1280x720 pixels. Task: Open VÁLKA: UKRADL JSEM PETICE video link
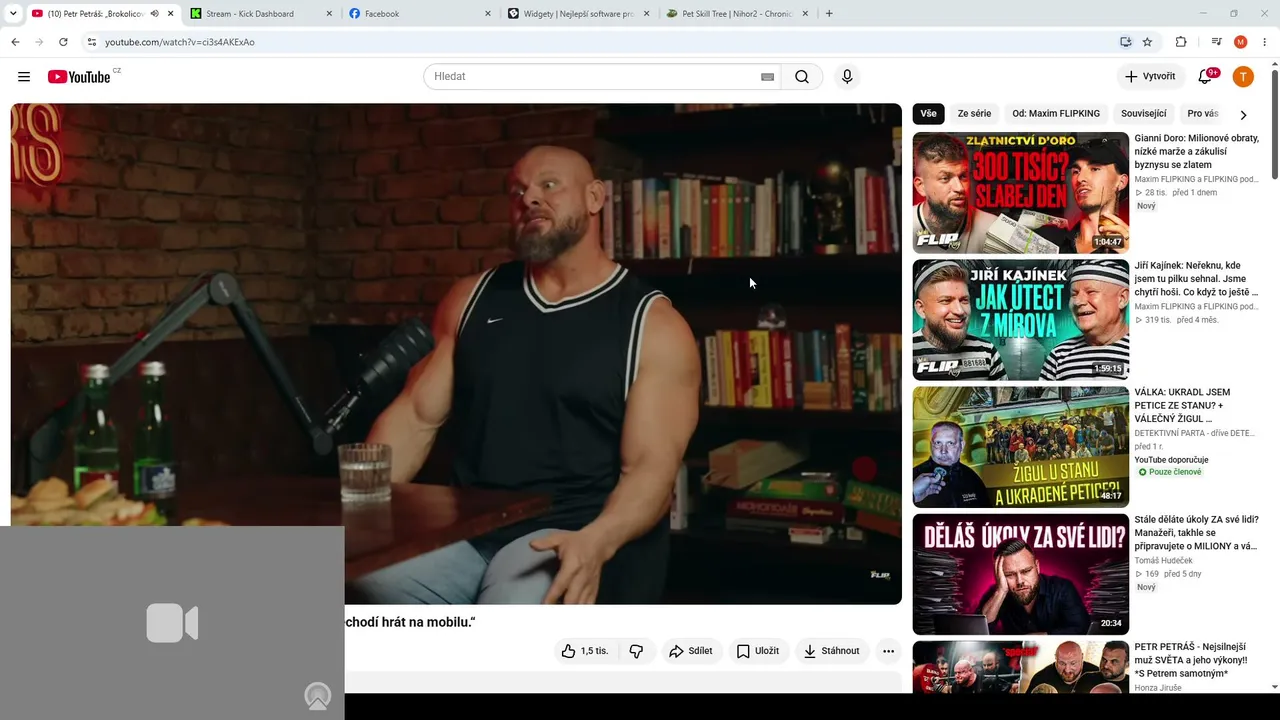[x=1183, y=406]
